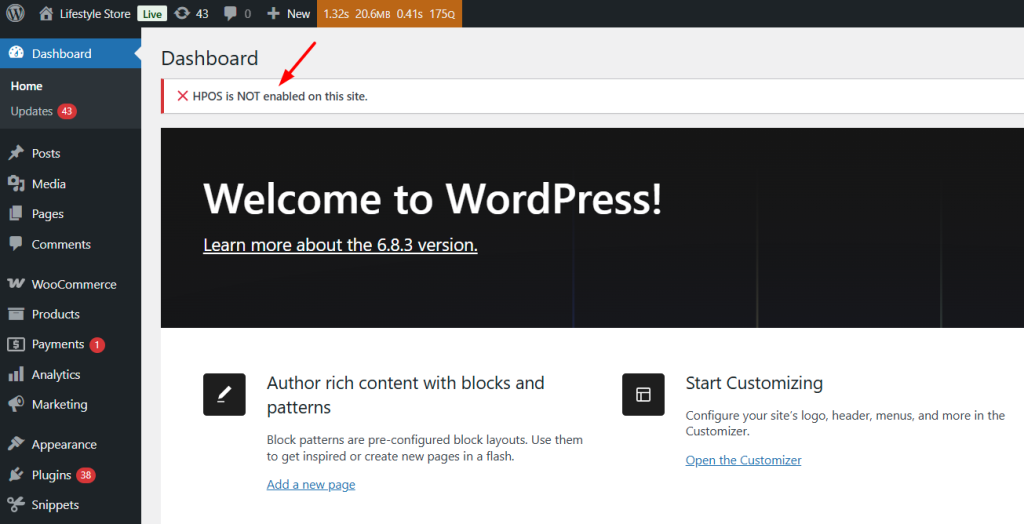Click the Marketing megaphone icon
Image resolution: width=1024 pixels, height=524 pixels.
(16, 404)
